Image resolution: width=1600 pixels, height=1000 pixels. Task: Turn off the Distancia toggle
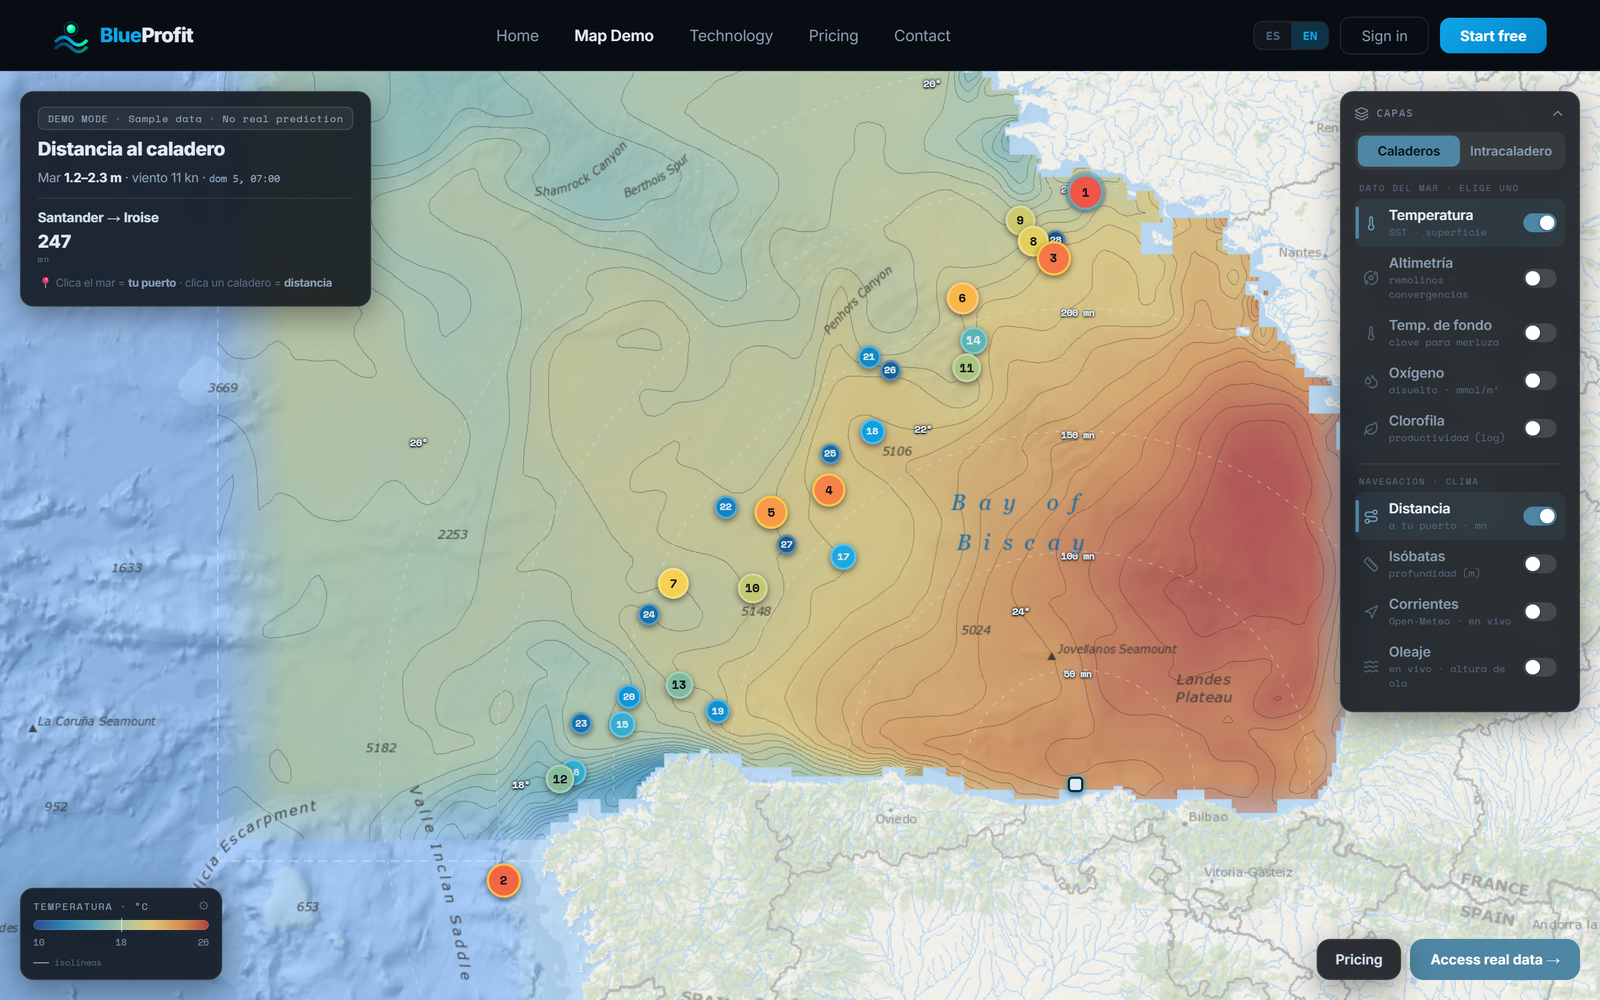coord(1540,516)
